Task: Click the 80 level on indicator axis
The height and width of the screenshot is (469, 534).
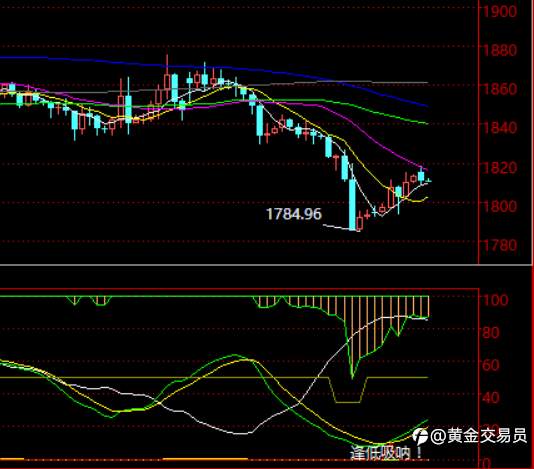Action: pyautogui.click(x=491, y=332)
